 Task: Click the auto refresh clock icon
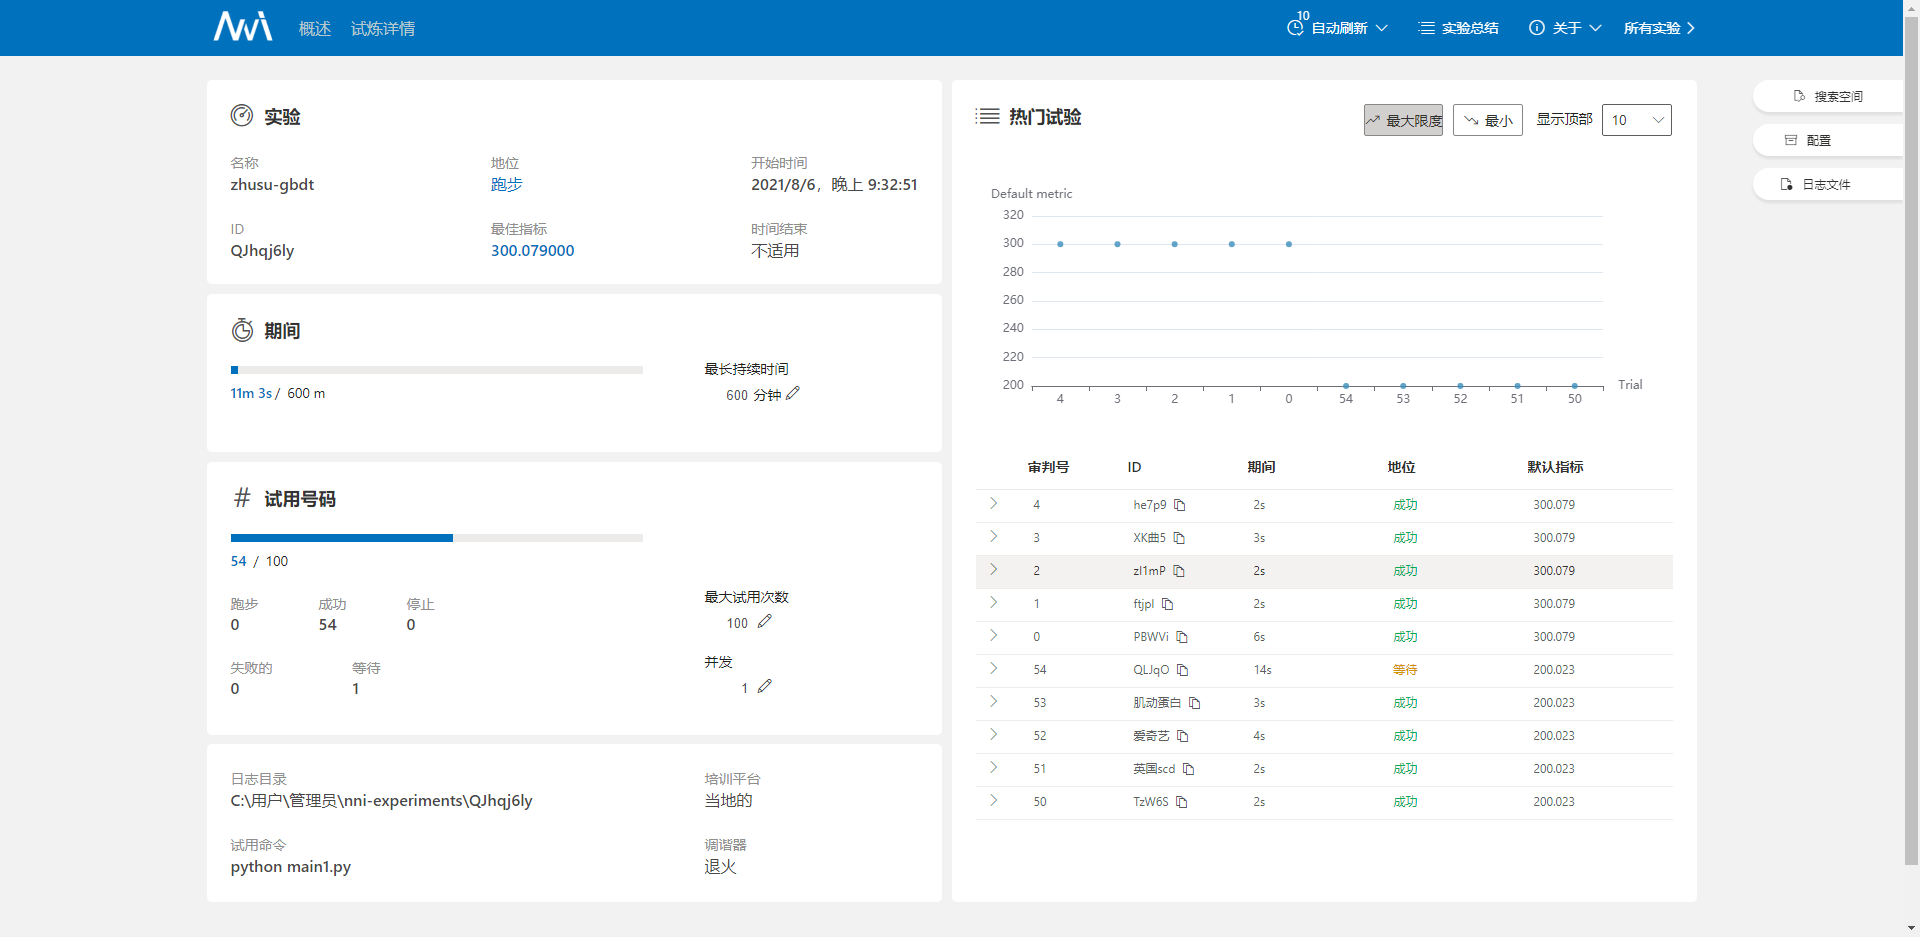[1295, 28]
